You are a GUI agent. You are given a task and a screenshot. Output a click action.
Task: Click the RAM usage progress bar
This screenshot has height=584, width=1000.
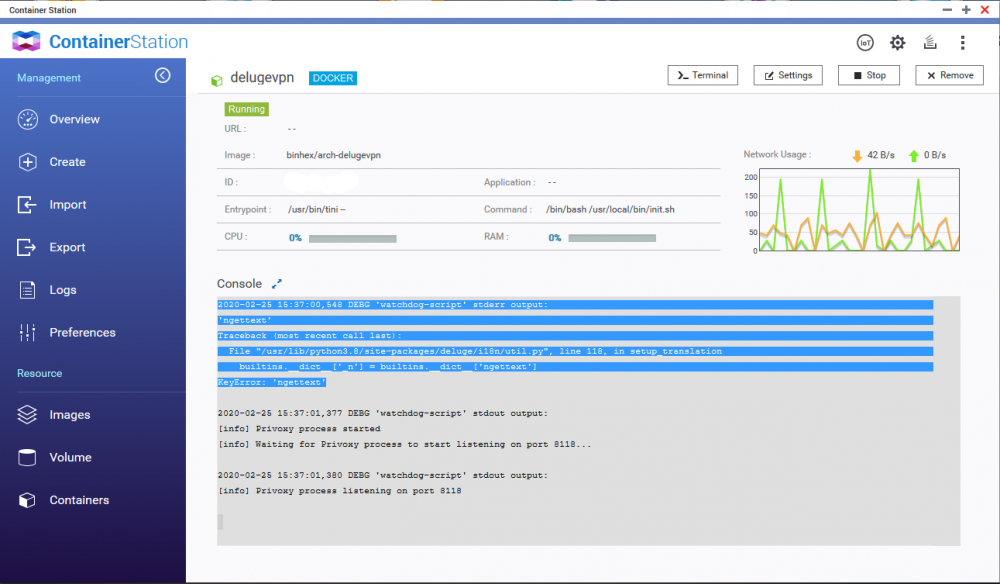tap(612, 238)
